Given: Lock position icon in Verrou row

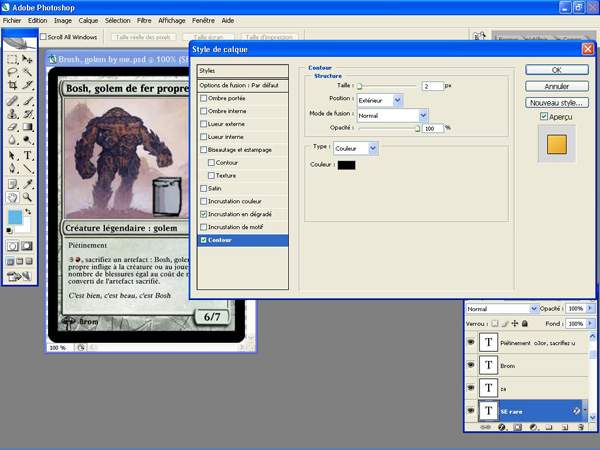Looking at the screenshot, I should (x=515, y=324).
